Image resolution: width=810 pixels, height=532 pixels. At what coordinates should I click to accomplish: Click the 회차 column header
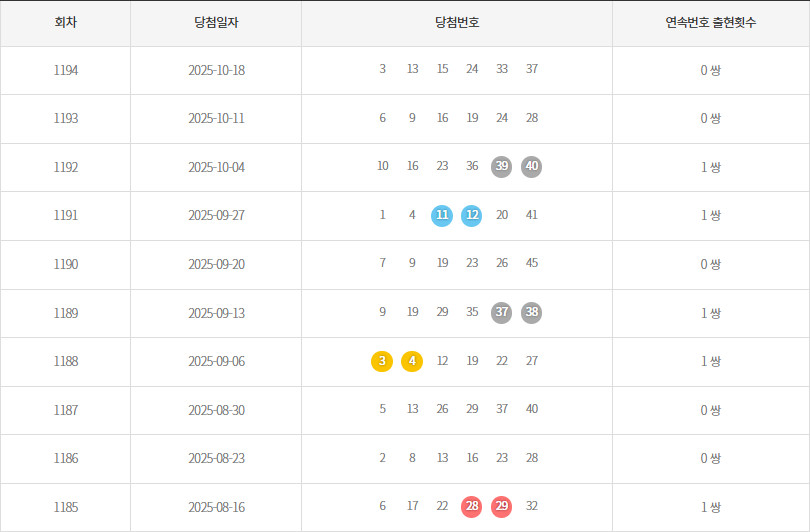pos(65,22)
